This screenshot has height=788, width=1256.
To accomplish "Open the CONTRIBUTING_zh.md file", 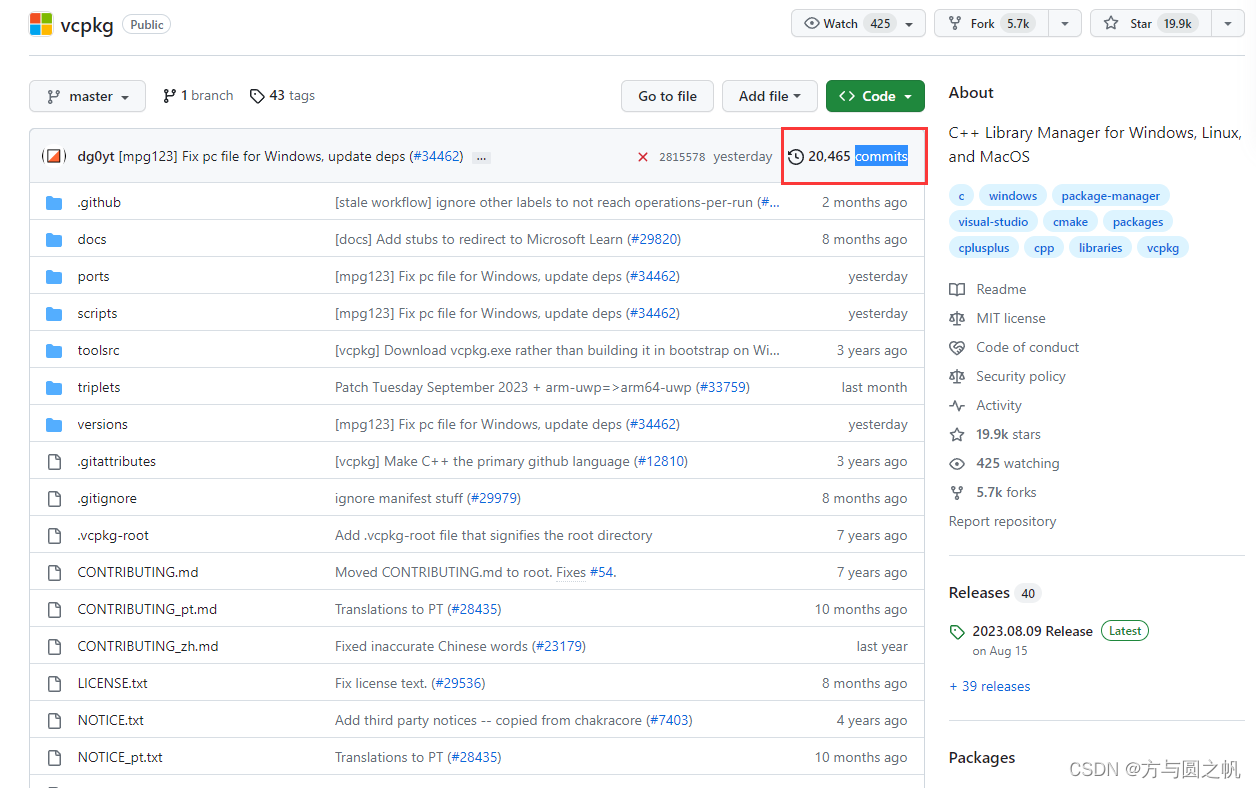I will 148,646.
